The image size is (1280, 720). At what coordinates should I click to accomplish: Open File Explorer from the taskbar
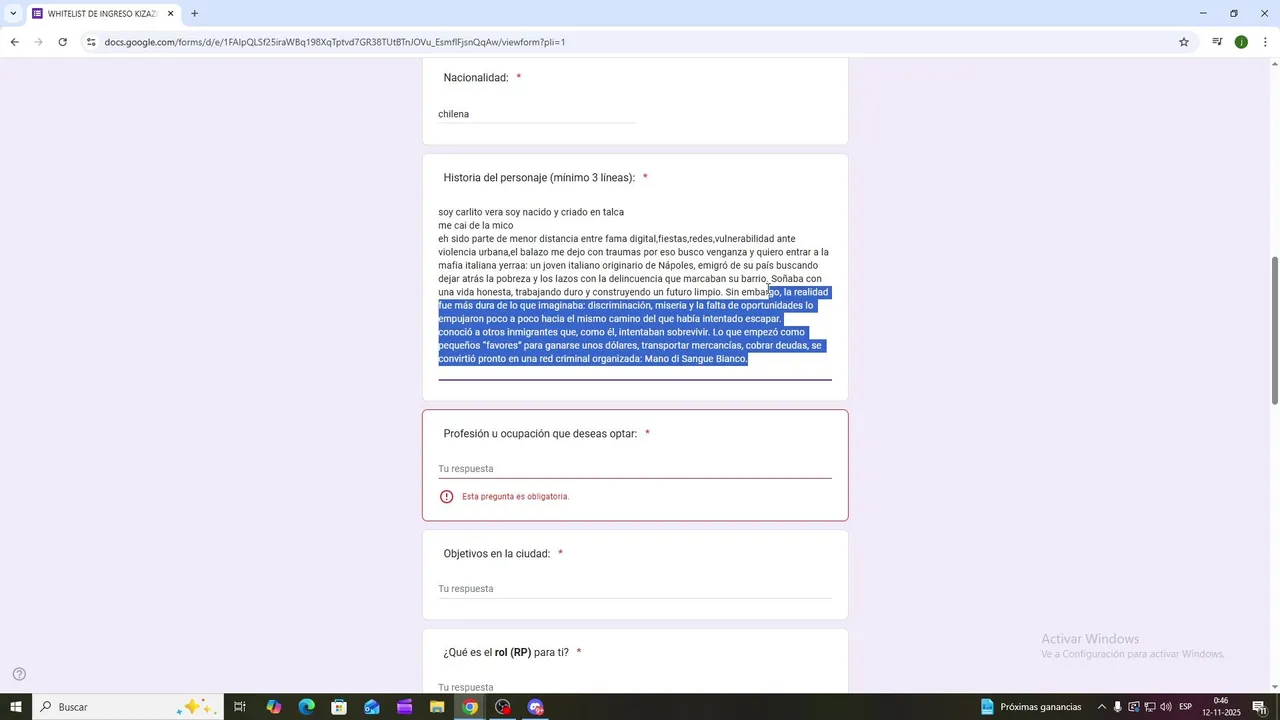tap(437, 707)
